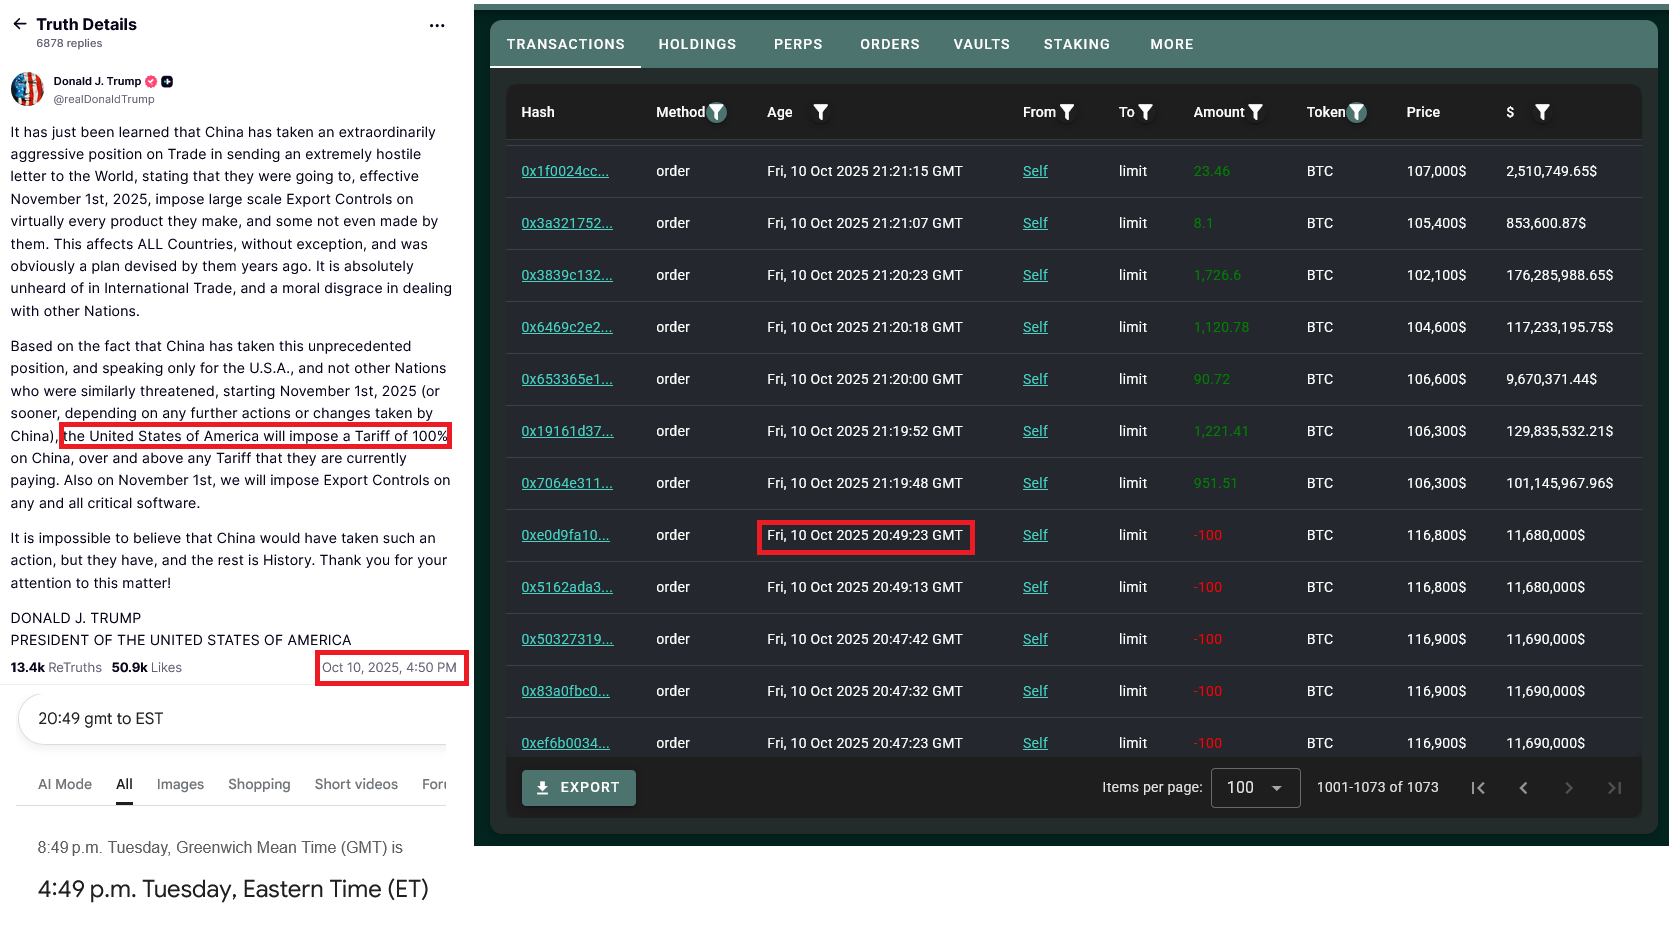
Task: Click the To column filter icon
Action: 1146,112
